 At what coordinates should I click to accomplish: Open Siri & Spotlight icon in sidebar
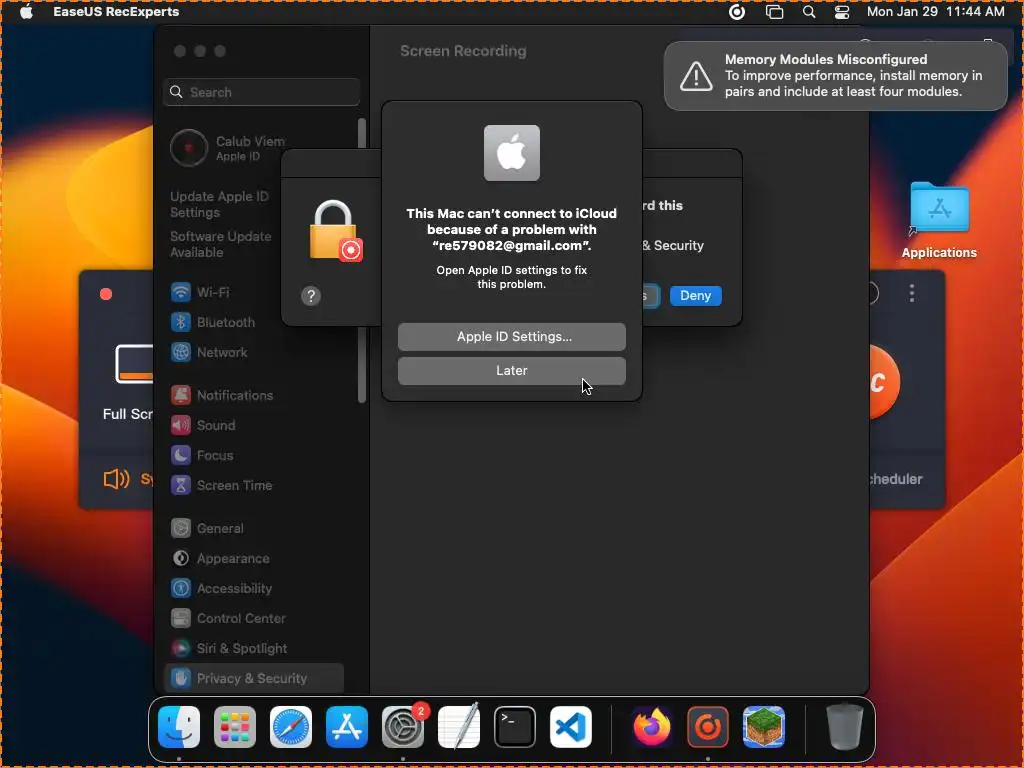181,648
